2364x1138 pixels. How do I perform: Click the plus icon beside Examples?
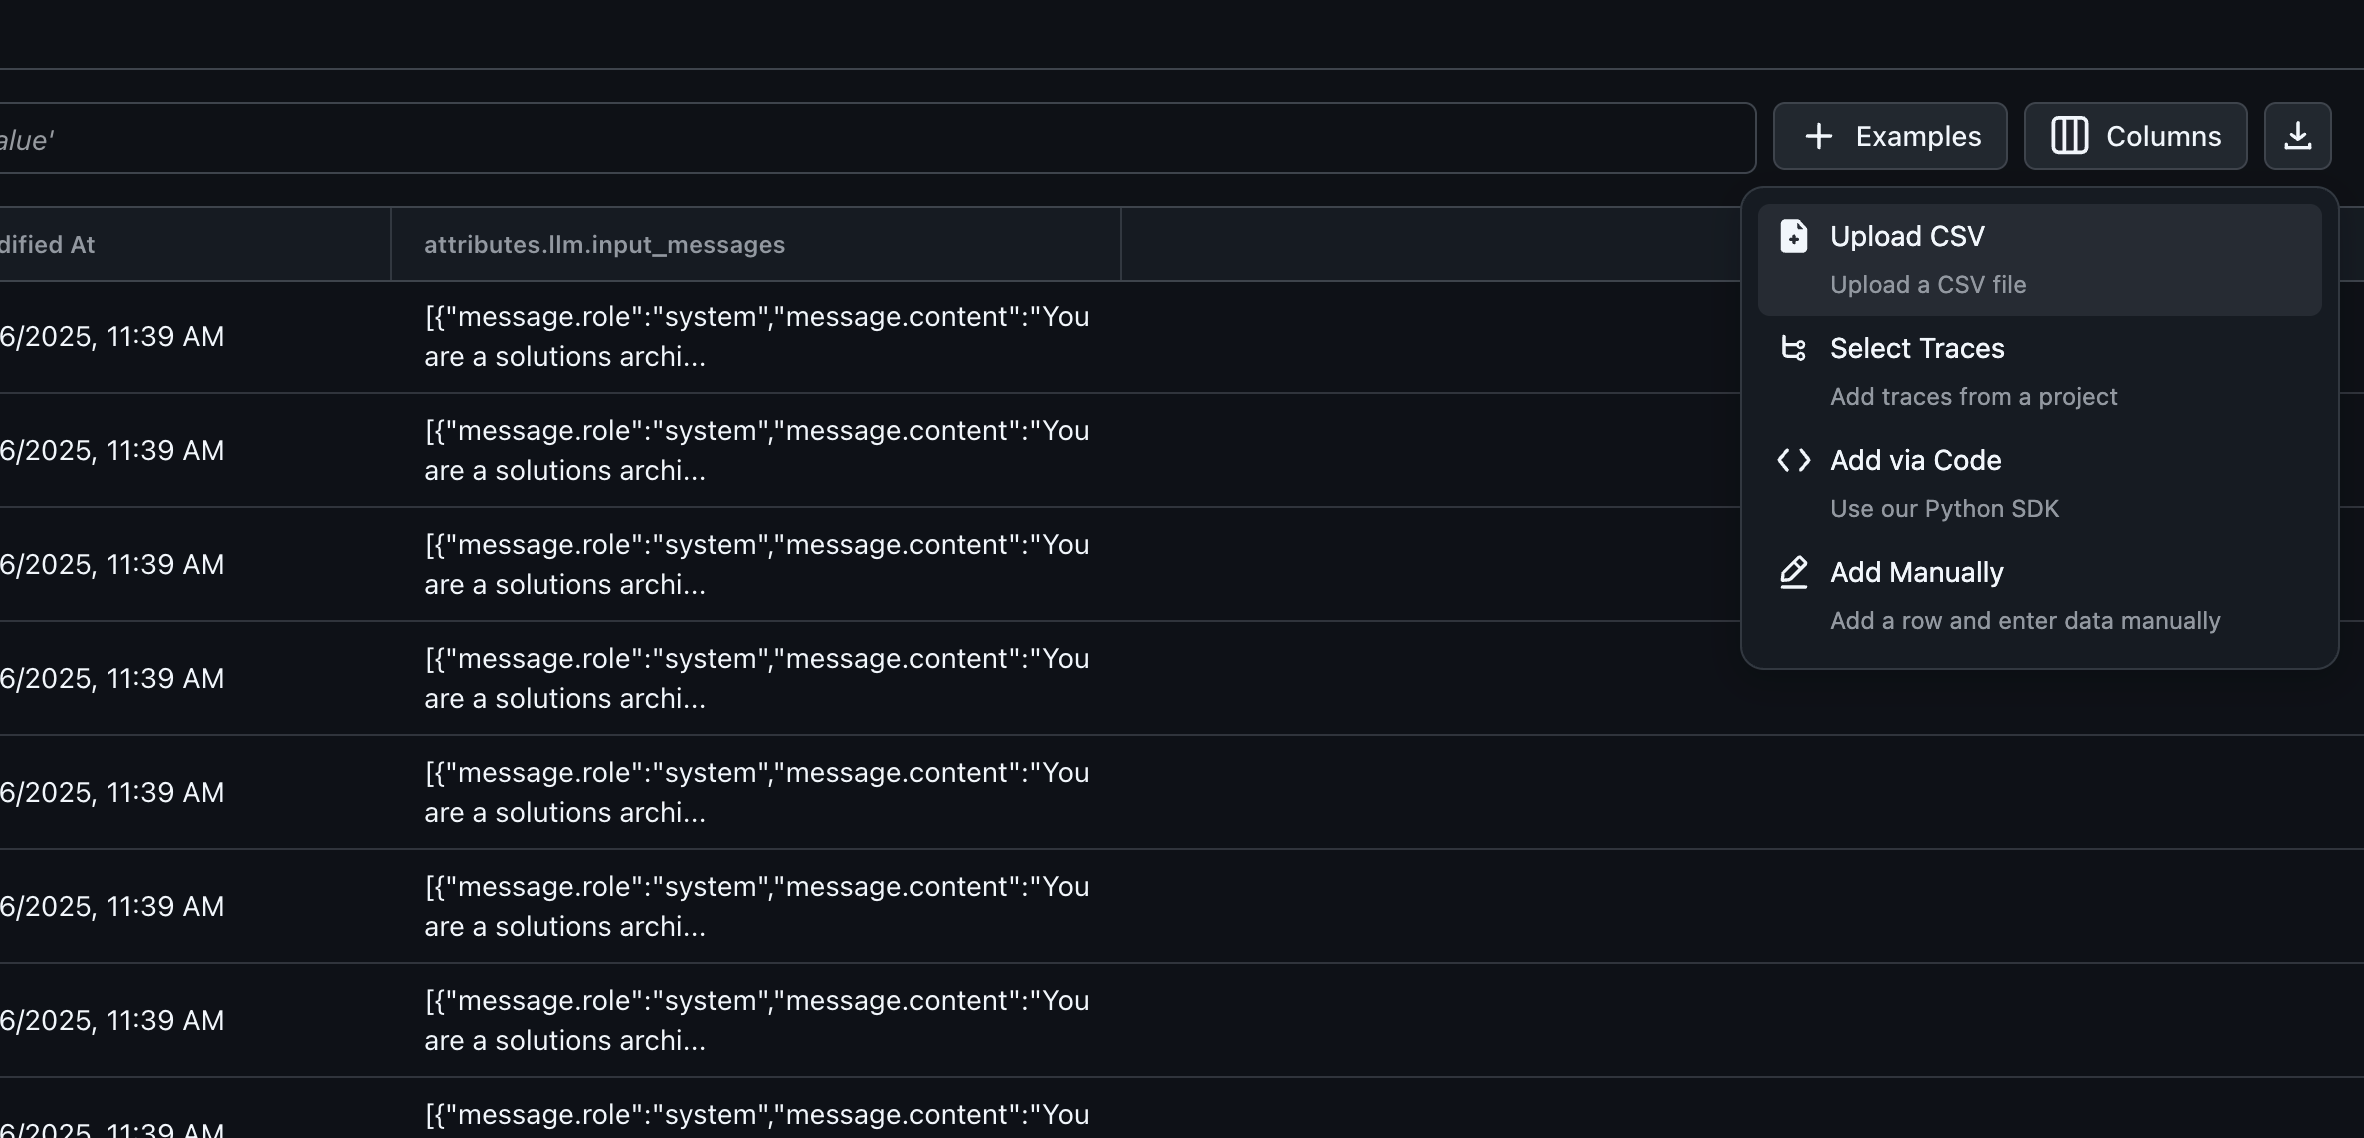tap(1819, 136)
